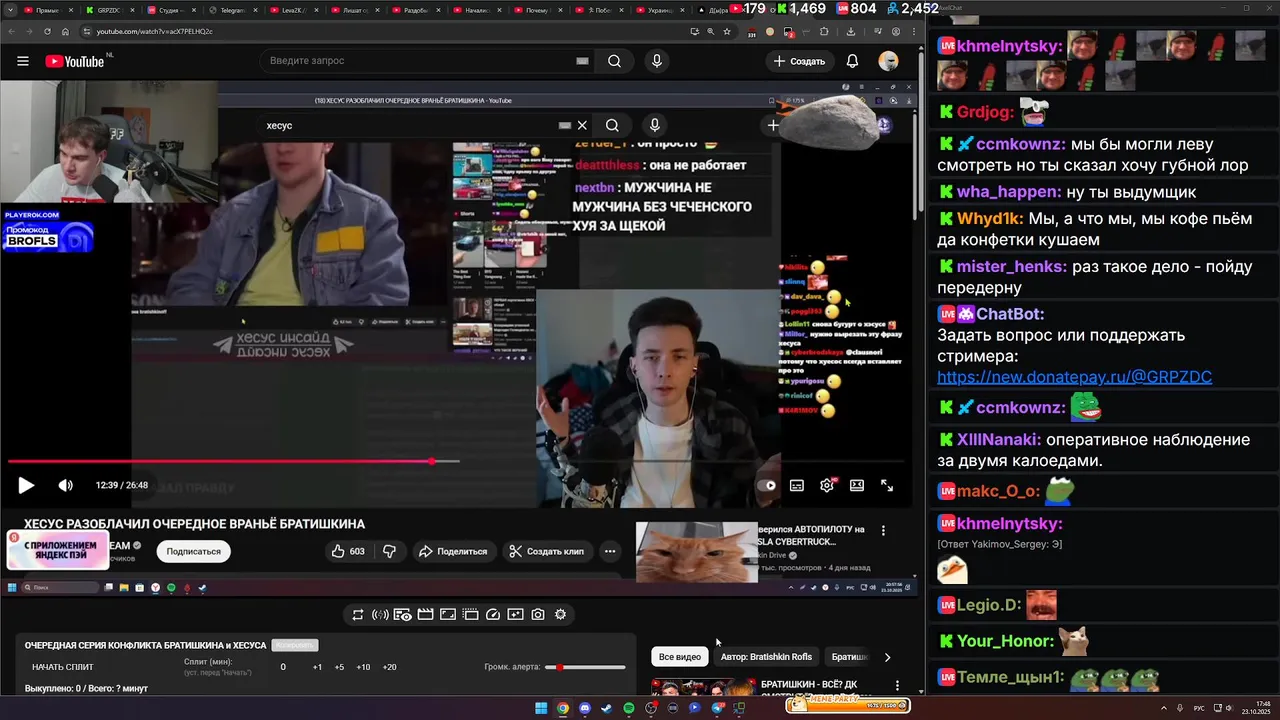Viewport: 1280px width, 720px height.
Task: Go to YouTube home via logo
Action: (75, 61)
